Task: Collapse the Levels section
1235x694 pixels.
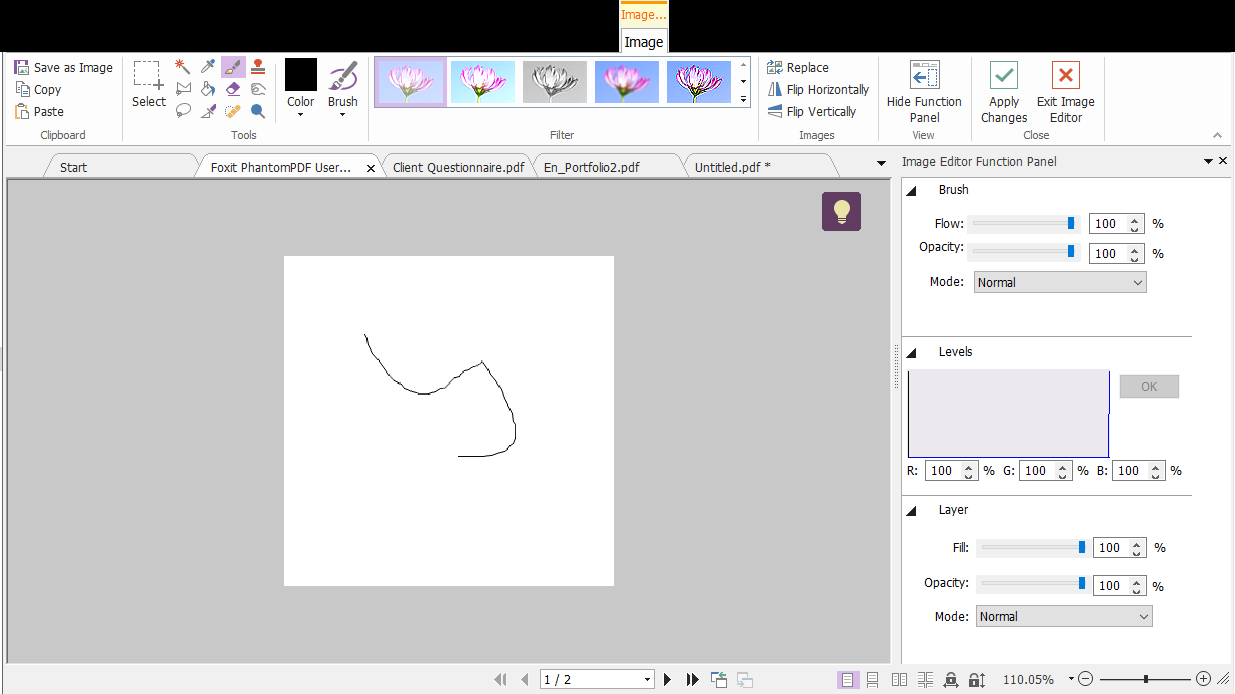Action: [x=912, y=352]
